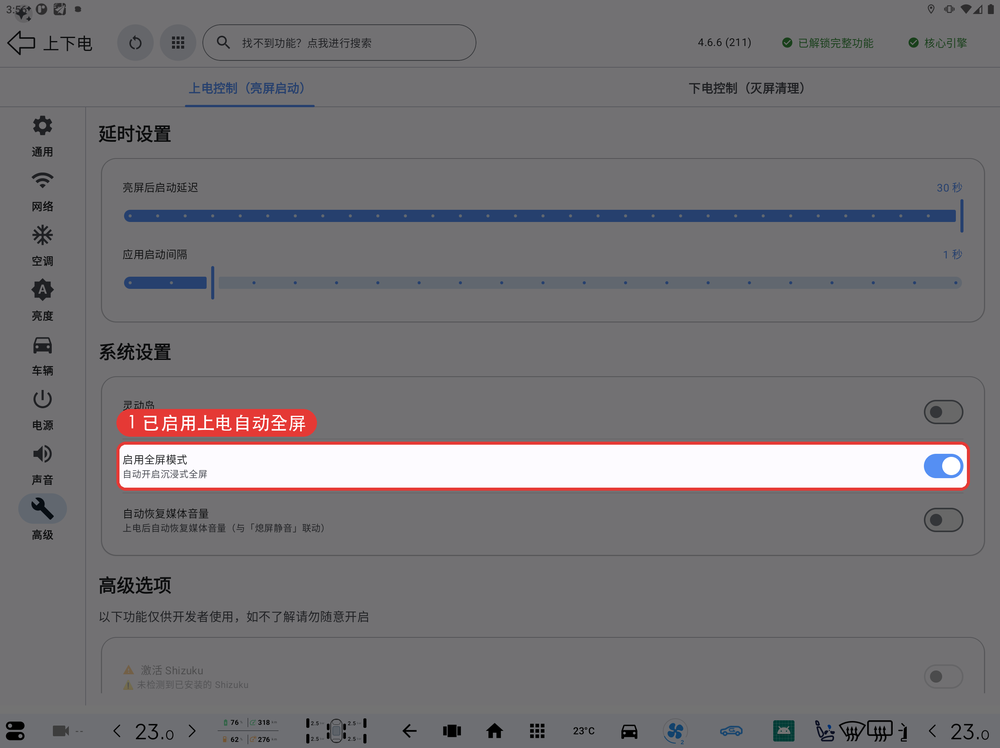Open the car icon in bottom bar
This screenshot has height=748, width=1000.
click(629, 731)
